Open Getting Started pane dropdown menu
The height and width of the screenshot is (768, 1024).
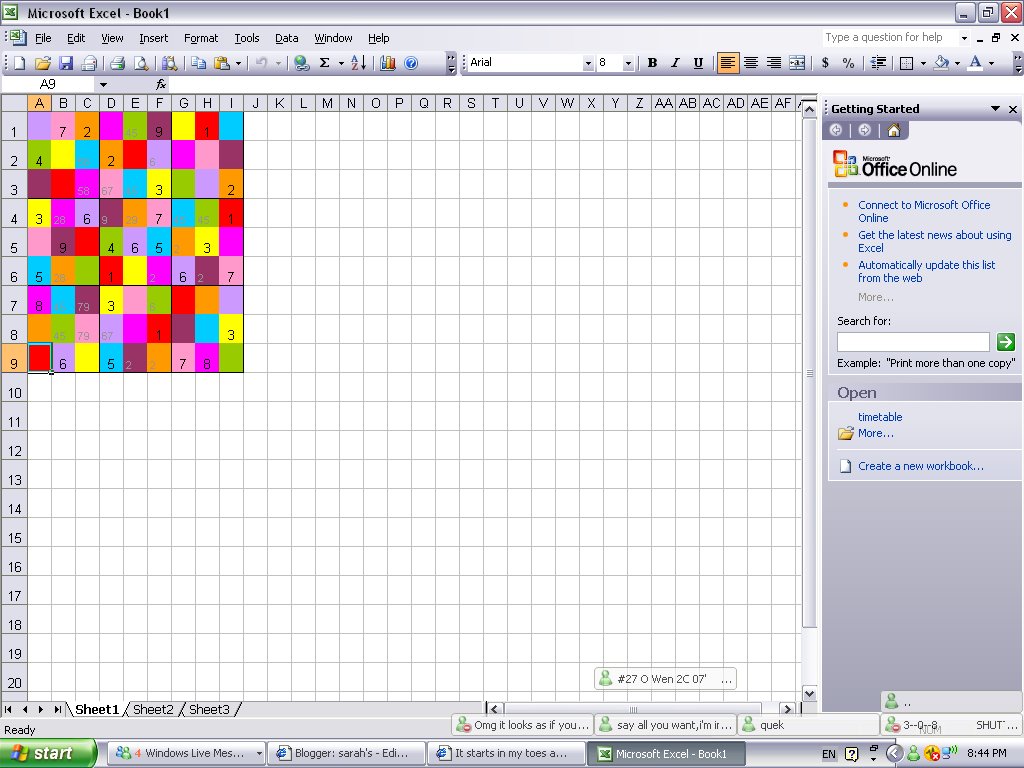(x=995, y=108)
